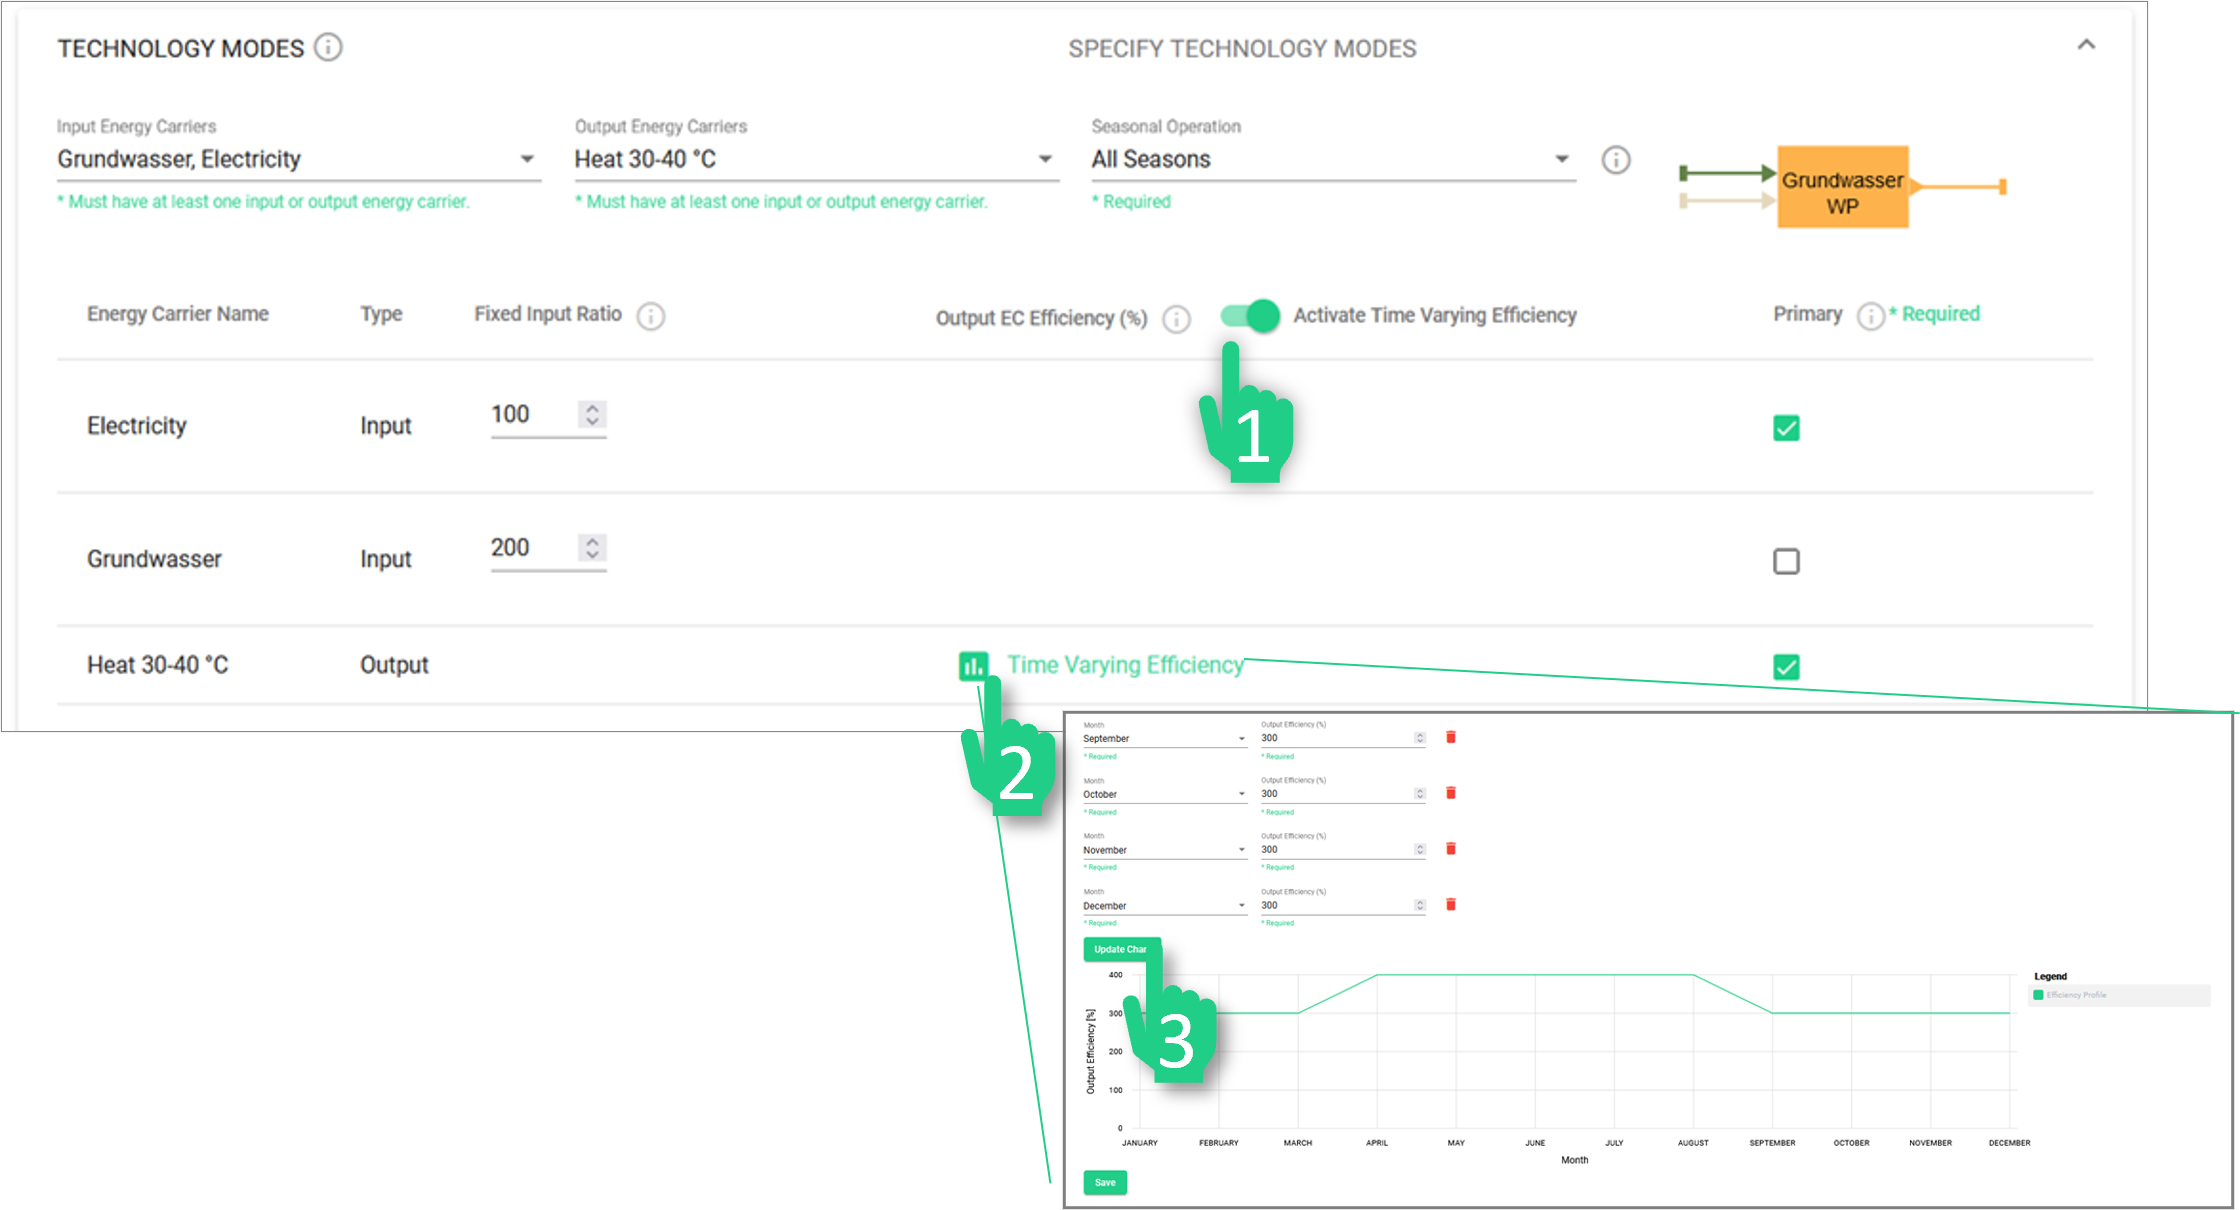Screen dimensions: 2240x1210
Task: Uncheck Heat 30-40 °C primary checkbox
Action: tap(1786, 667)
